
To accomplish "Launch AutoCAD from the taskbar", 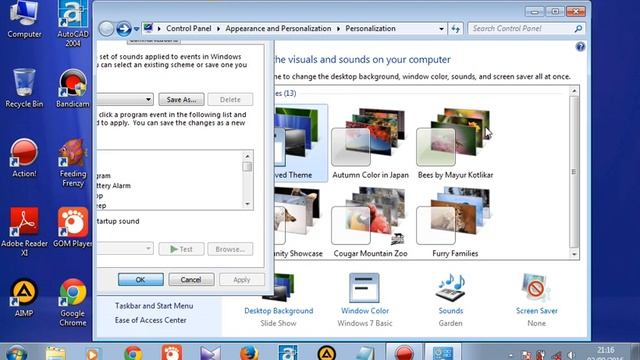I will click(x=288, y=353).
